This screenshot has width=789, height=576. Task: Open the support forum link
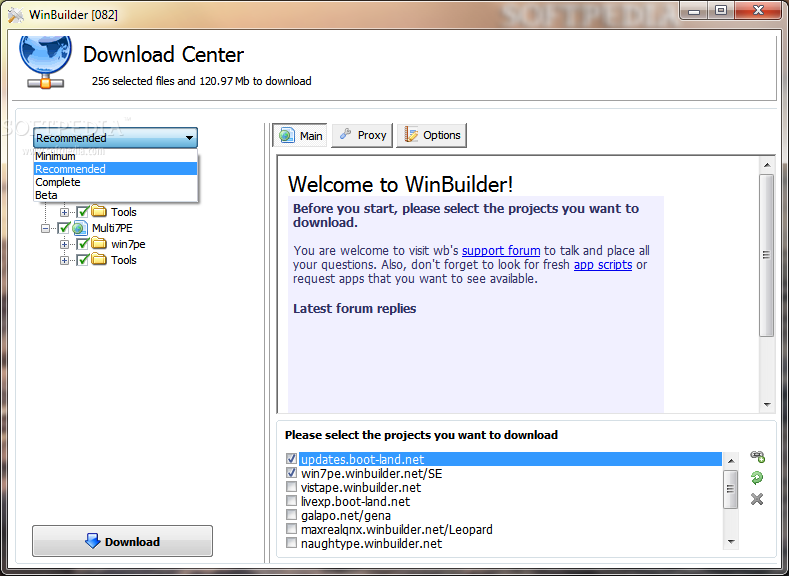pos(501,251)
